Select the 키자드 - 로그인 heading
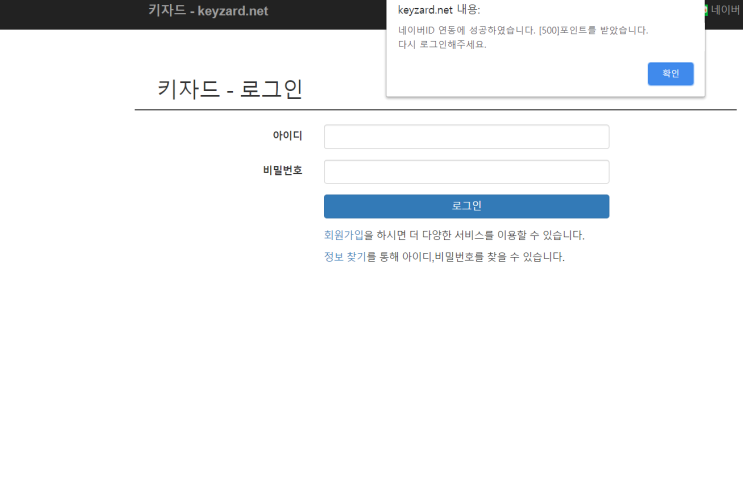743x492 pixels. [230, 89]
